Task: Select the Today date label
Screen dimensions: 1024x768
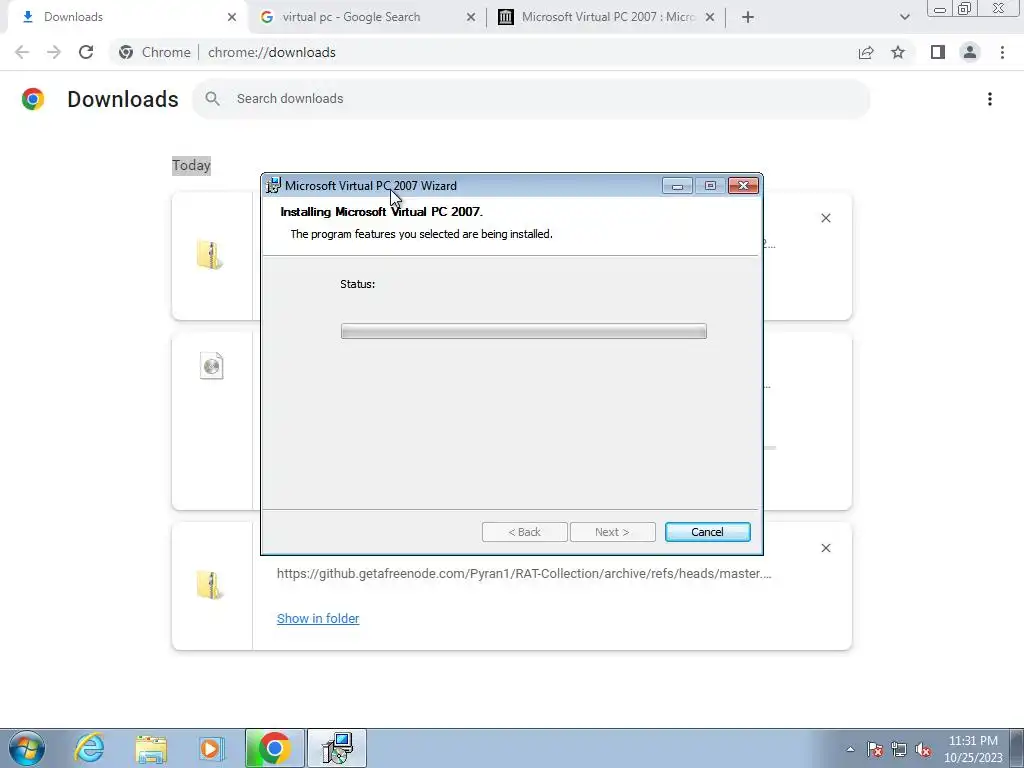Action: (191, 165)
